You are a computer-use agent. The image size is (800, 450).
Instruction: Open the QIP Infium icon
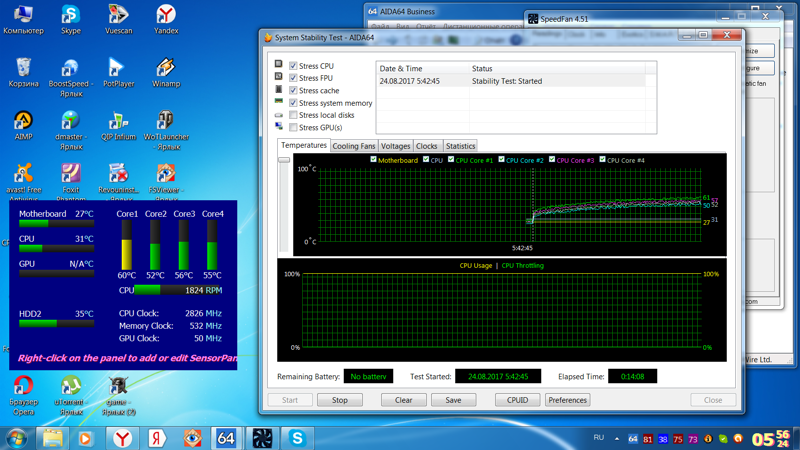coord(118,126)
